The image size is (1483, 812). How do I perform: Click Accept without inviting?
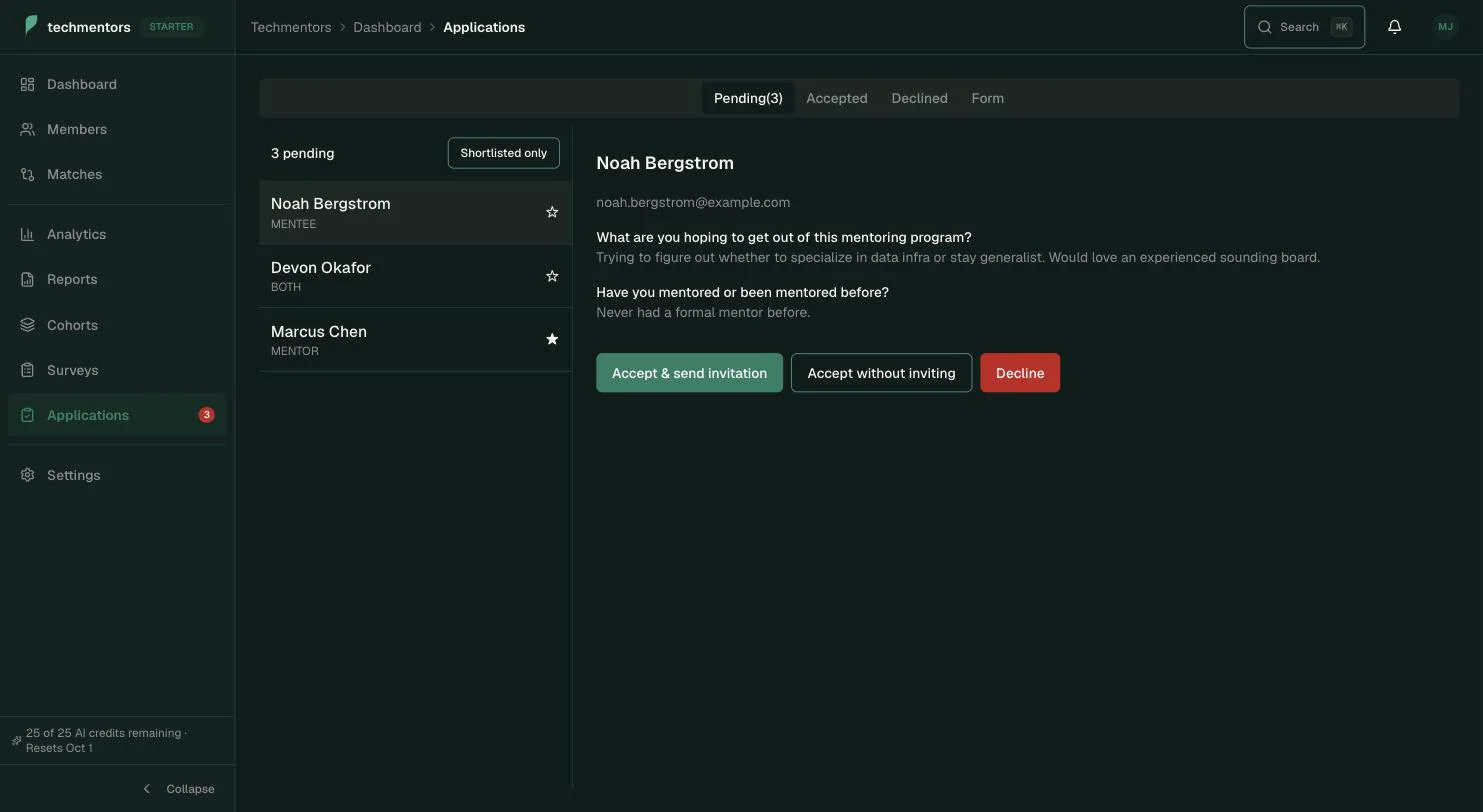(x=881, y=373)
